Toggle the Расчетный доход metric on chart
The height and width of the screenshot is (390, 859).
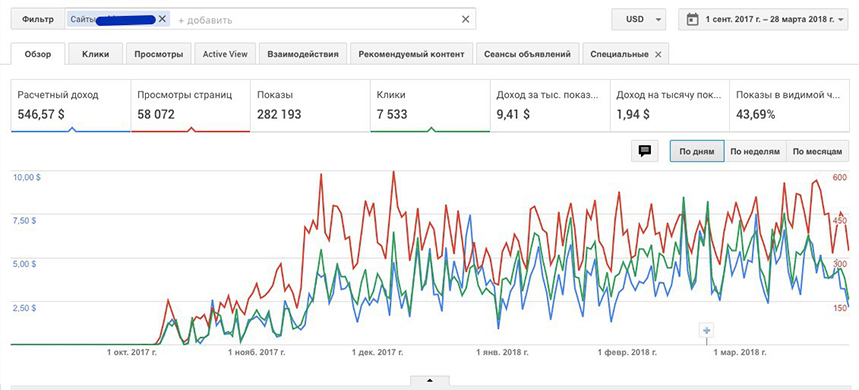71,105
